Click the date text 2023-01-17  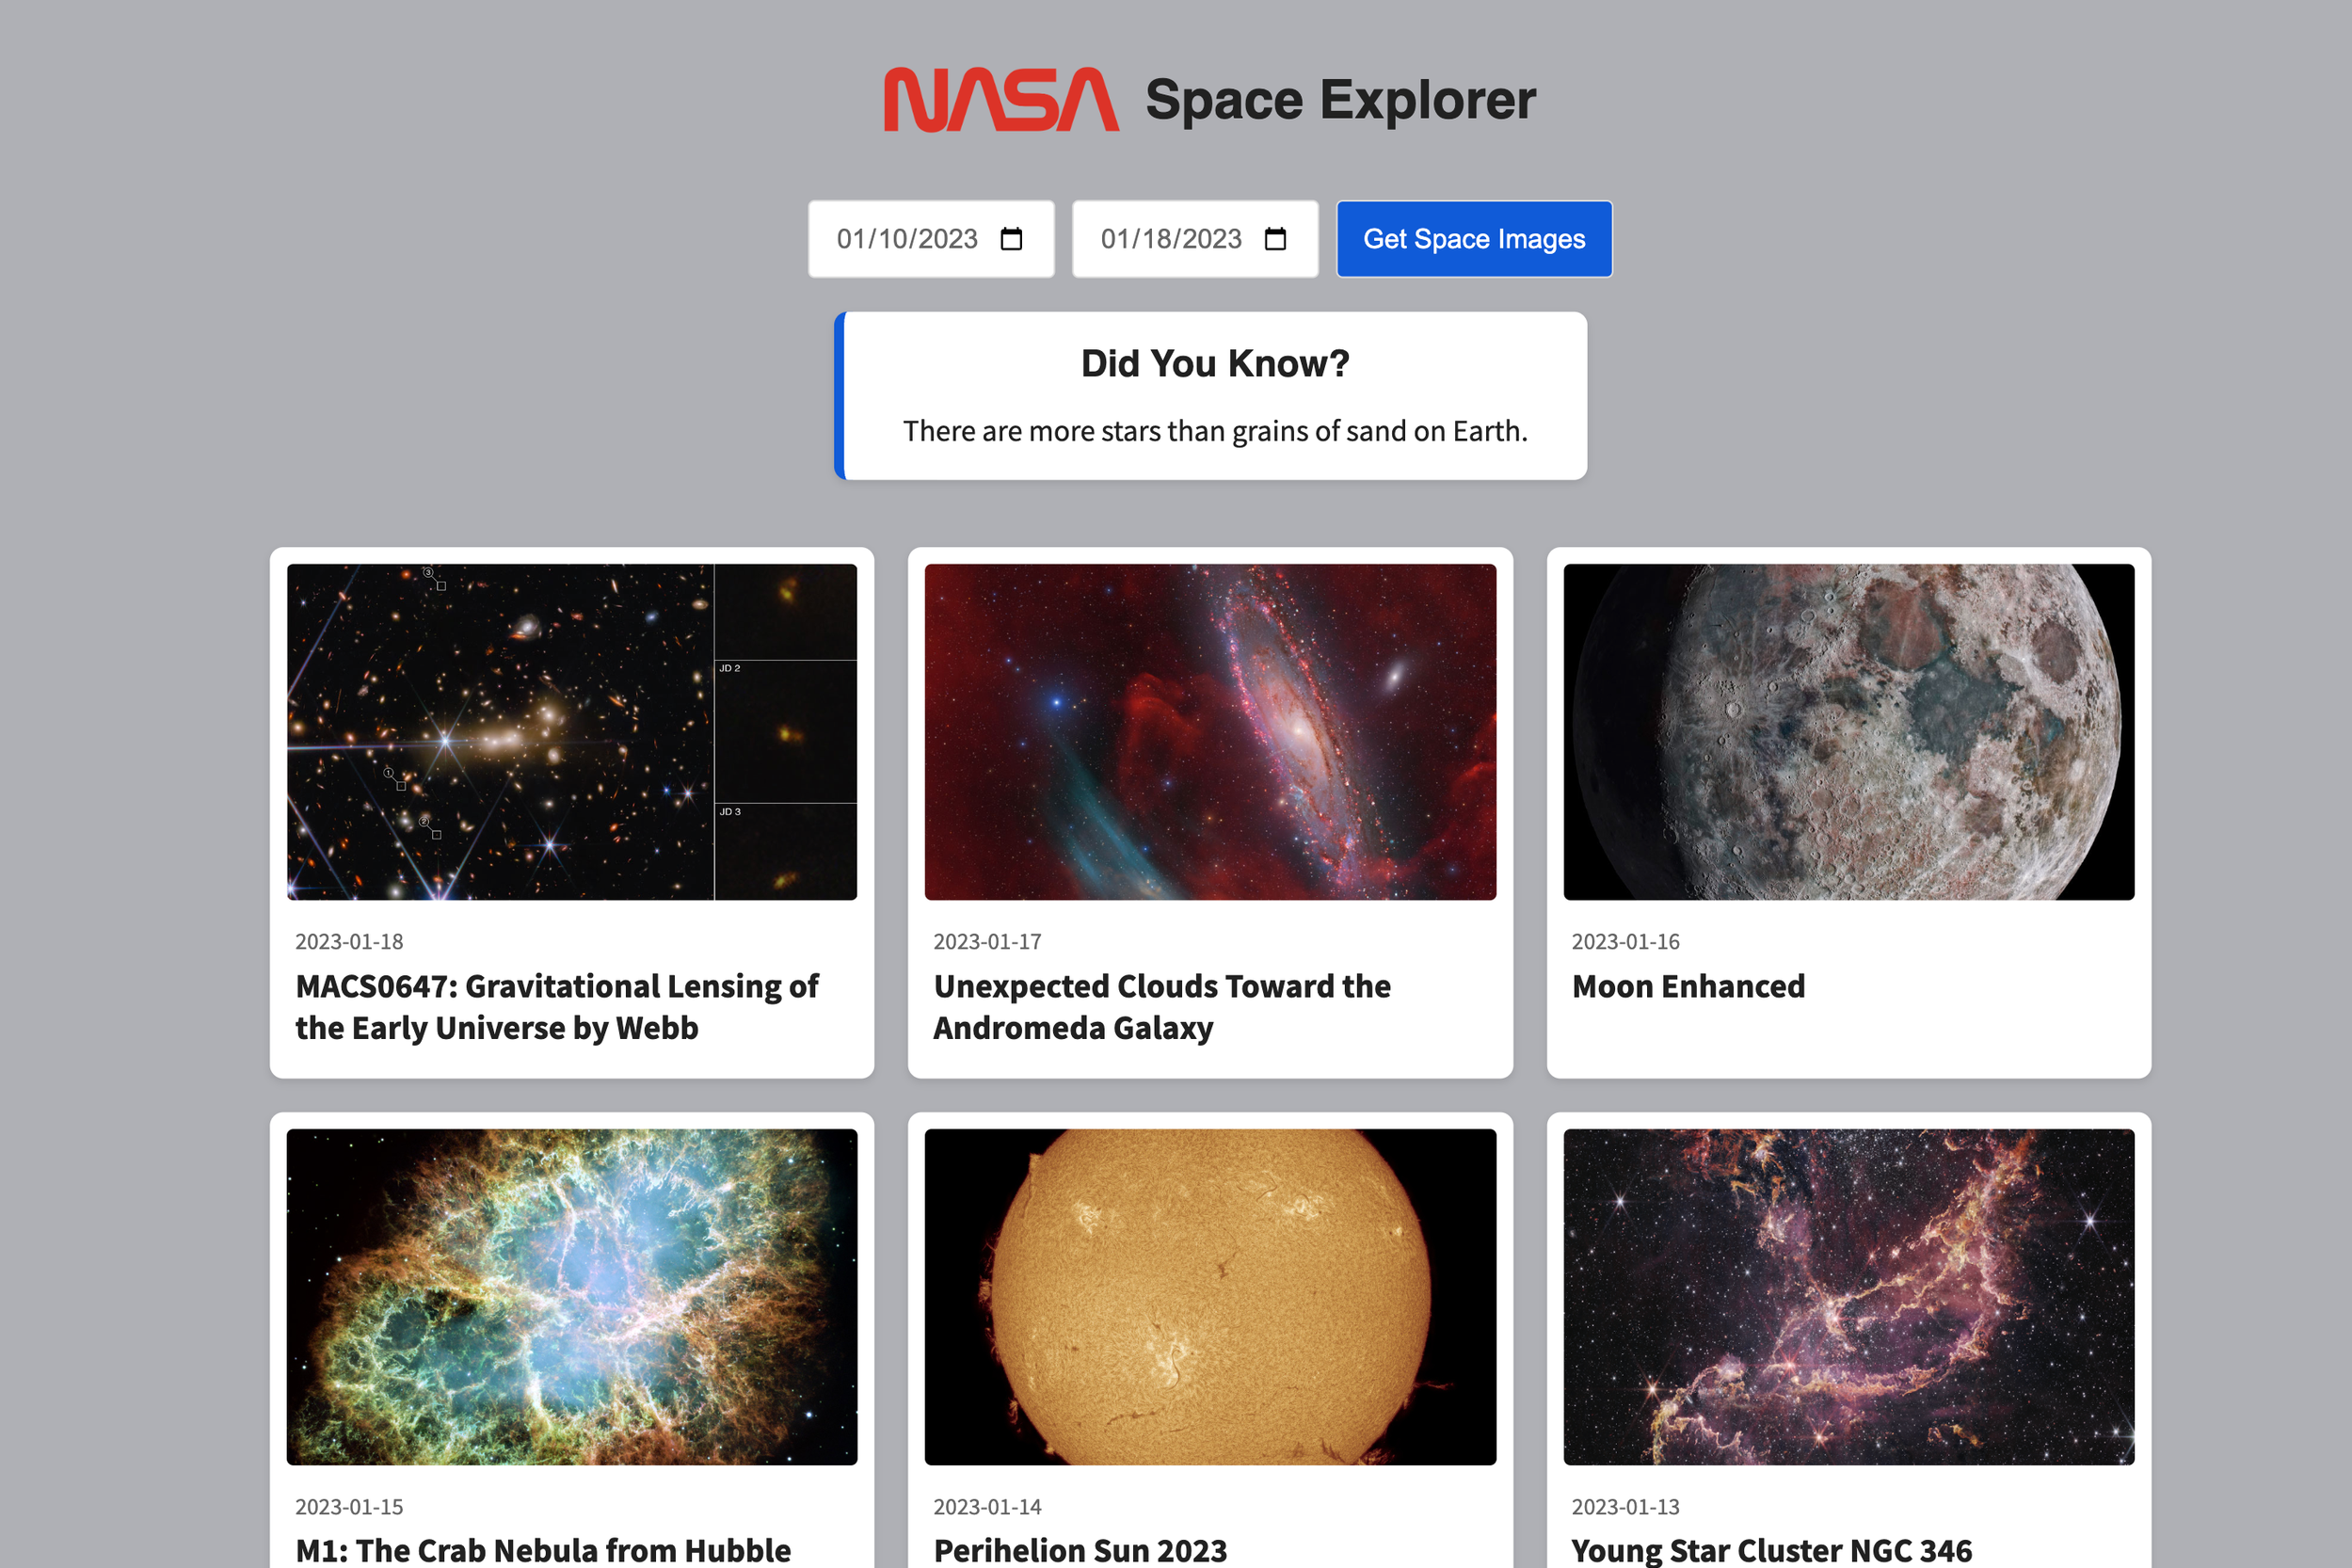pos(987,942)
